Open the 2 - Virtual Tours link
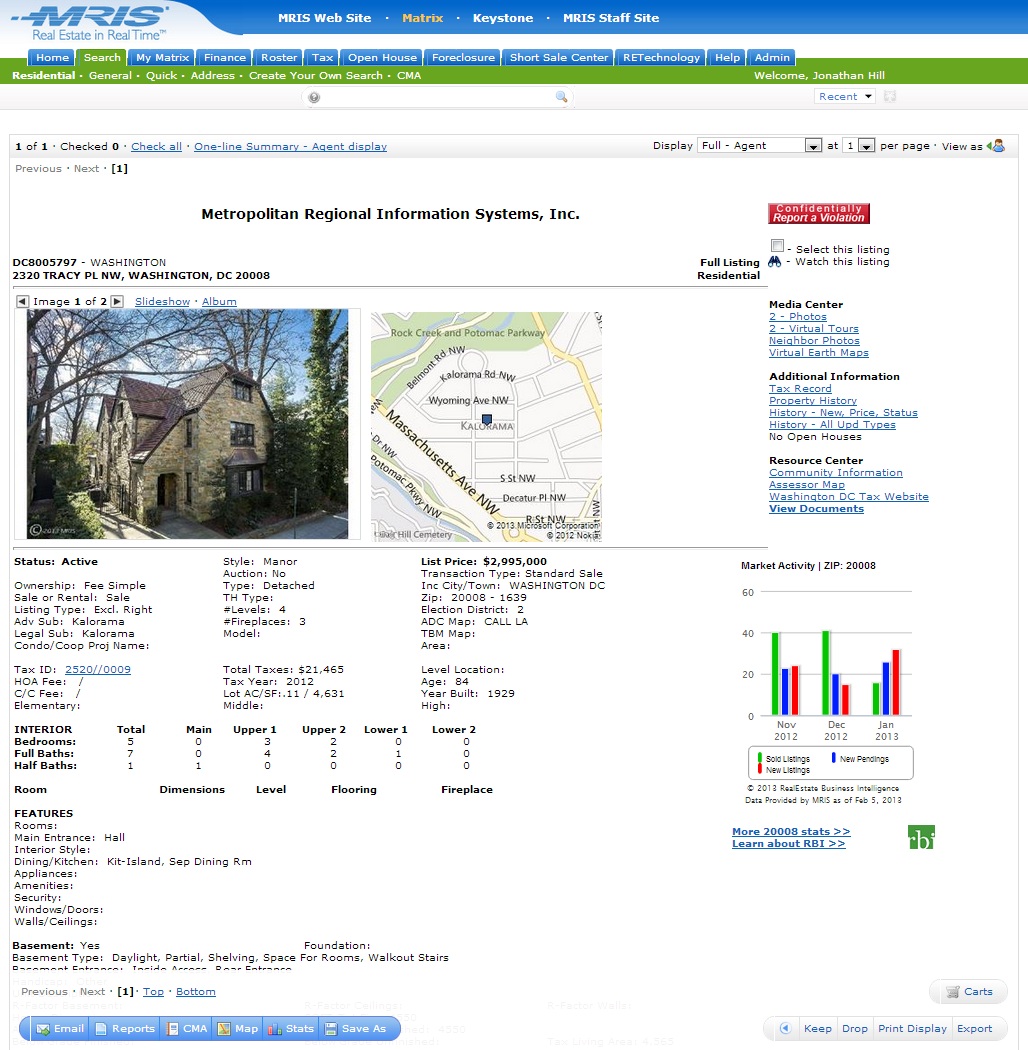The width and height of the screenshot is (1028, 1050). [x=814, y=329]
